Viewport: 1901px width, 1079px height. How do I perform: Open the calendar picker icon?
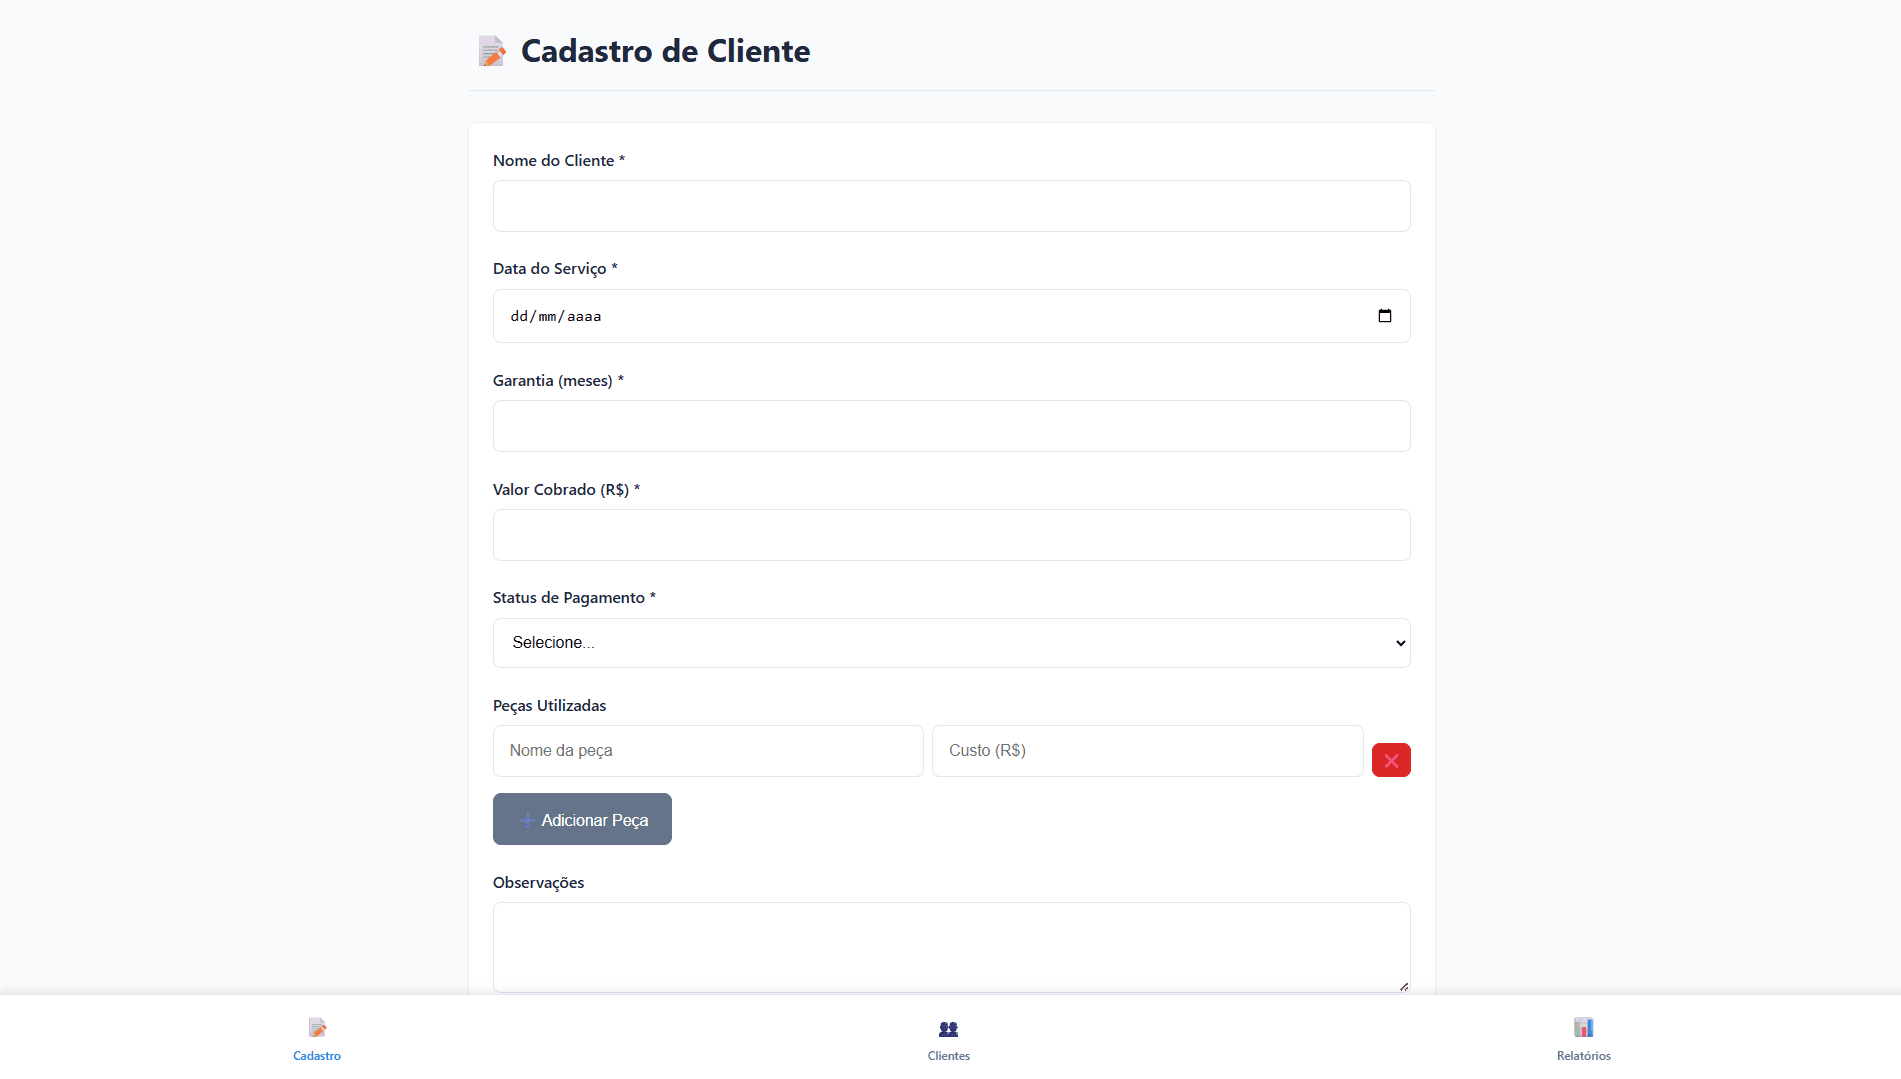(x=1385, y=316)
